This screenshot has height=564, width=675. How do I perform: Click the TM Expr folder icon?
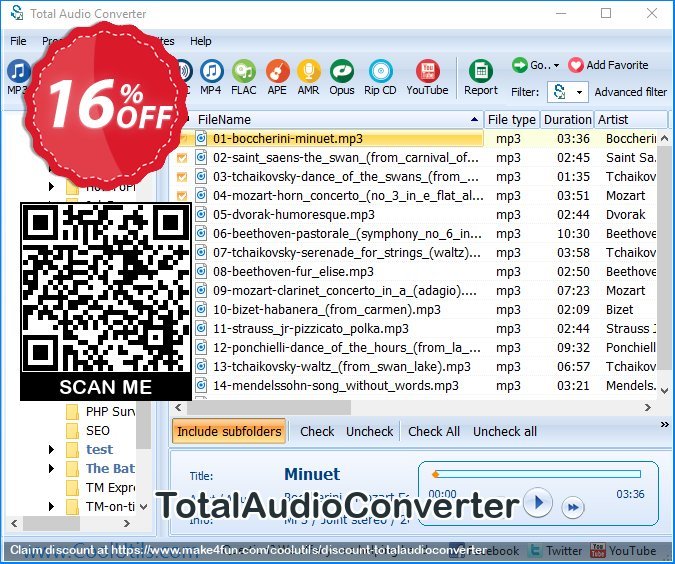(x=73, y=487)
